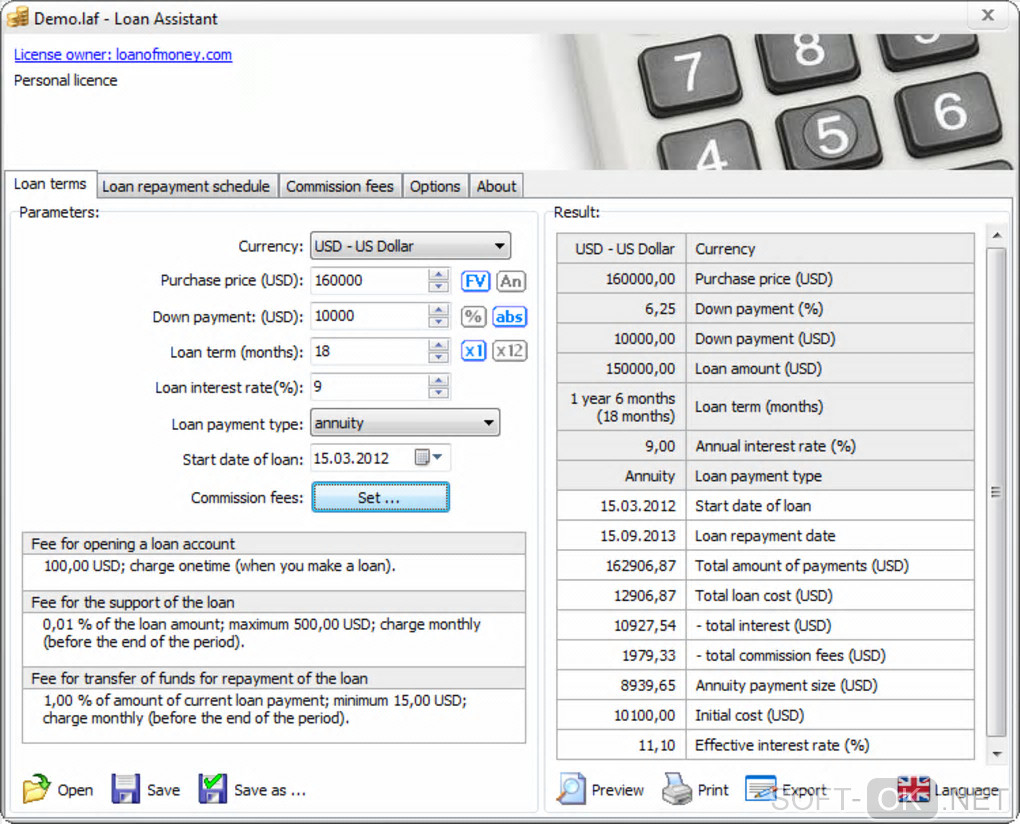This screenshot has width=1020, height=824.
Task: Open the start date calendar picker
Action: (429, 458)
